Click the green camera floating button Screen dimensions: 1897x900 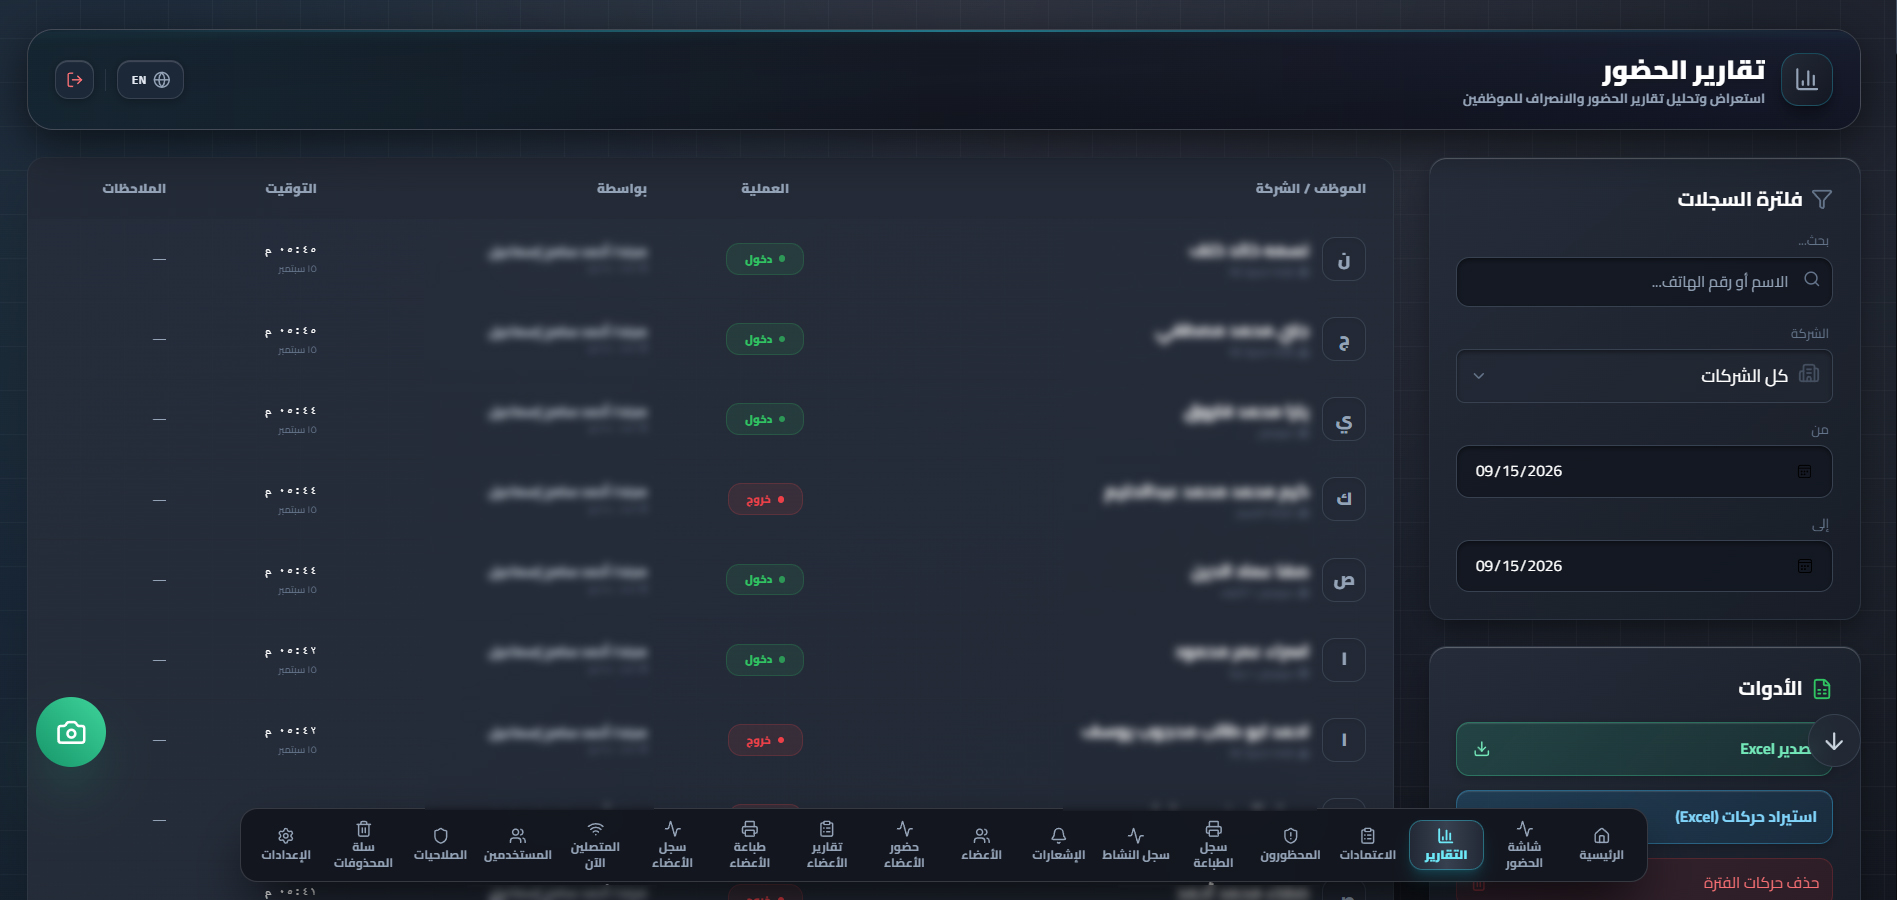(71, 732)
